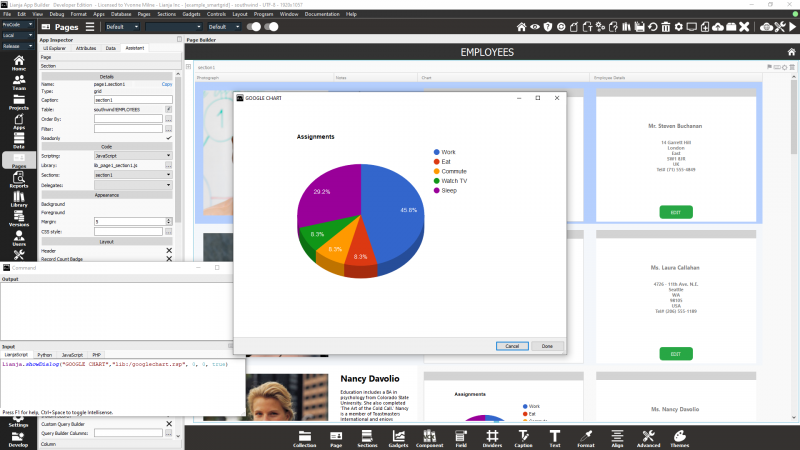Viewport: 800px width, 450px height.
Task: Toggle the Readonly checkmark
Action: pos(169,138)
